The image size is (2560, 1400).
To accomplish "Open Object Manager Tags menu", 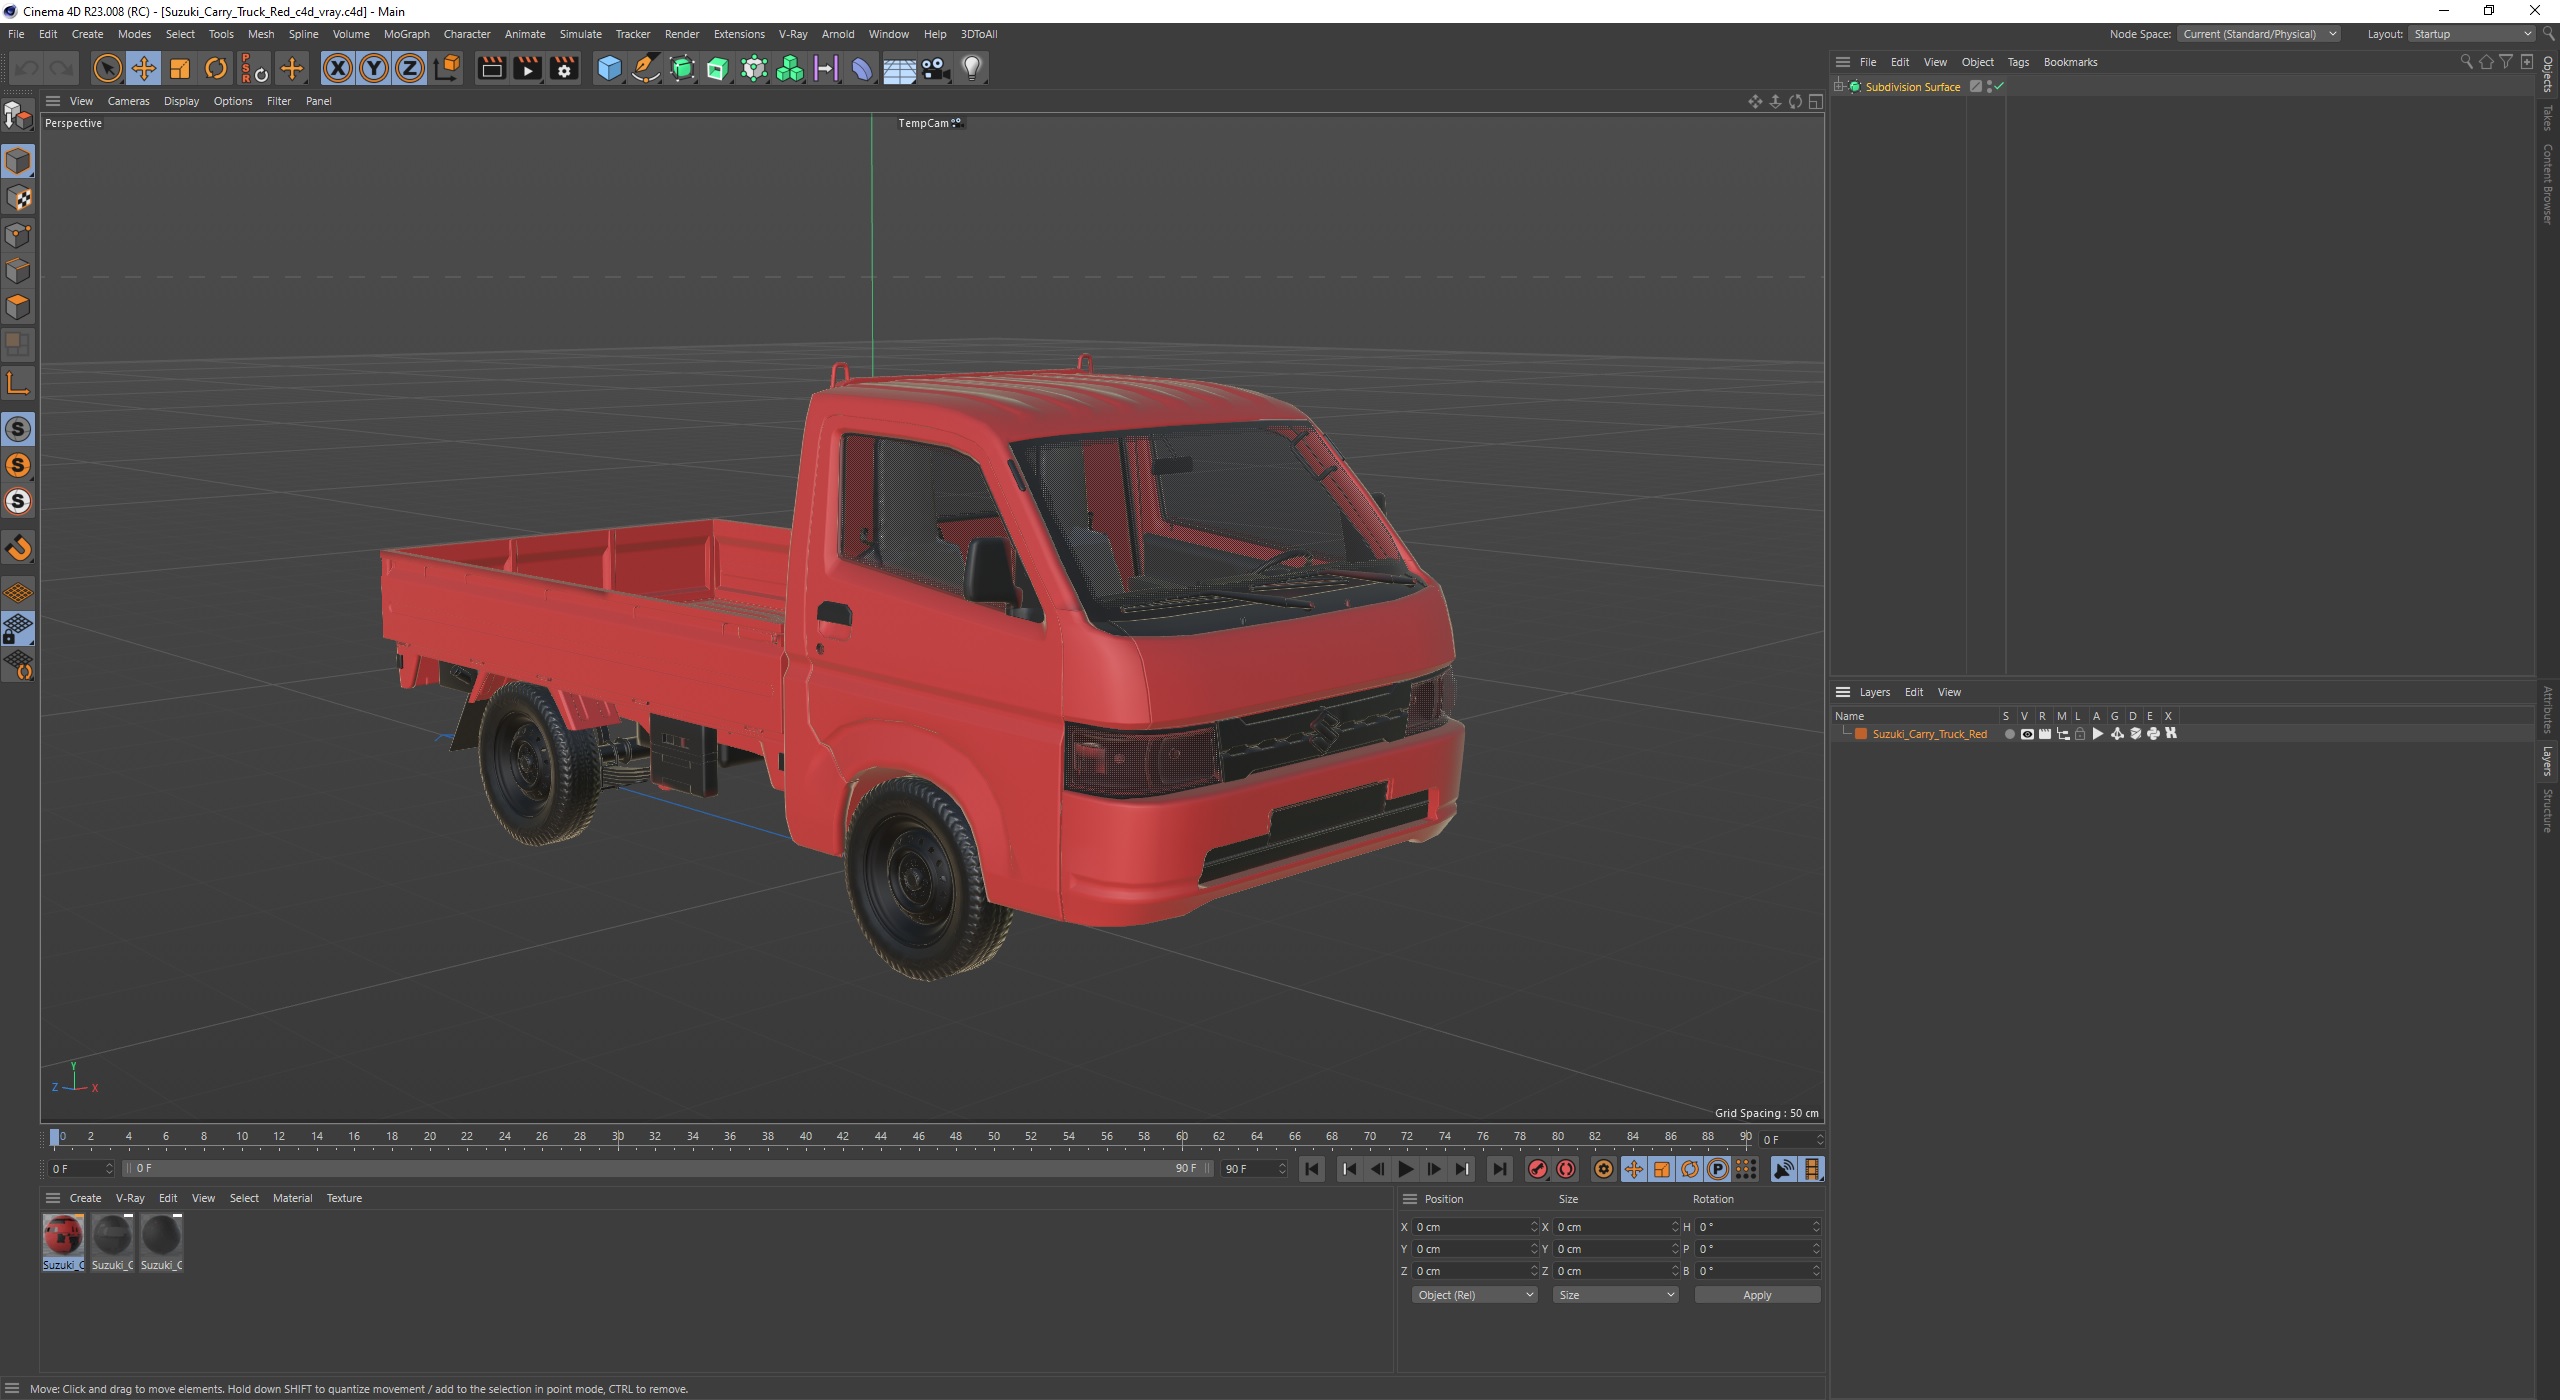I will tap(2018, 62).
